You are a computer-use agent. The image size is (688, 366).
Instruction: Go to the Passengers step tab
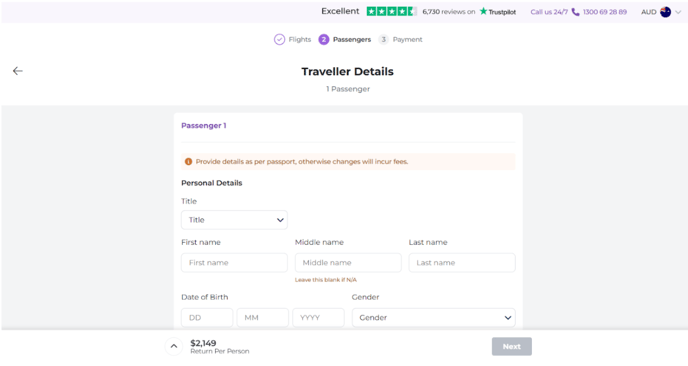click(345, 39)
